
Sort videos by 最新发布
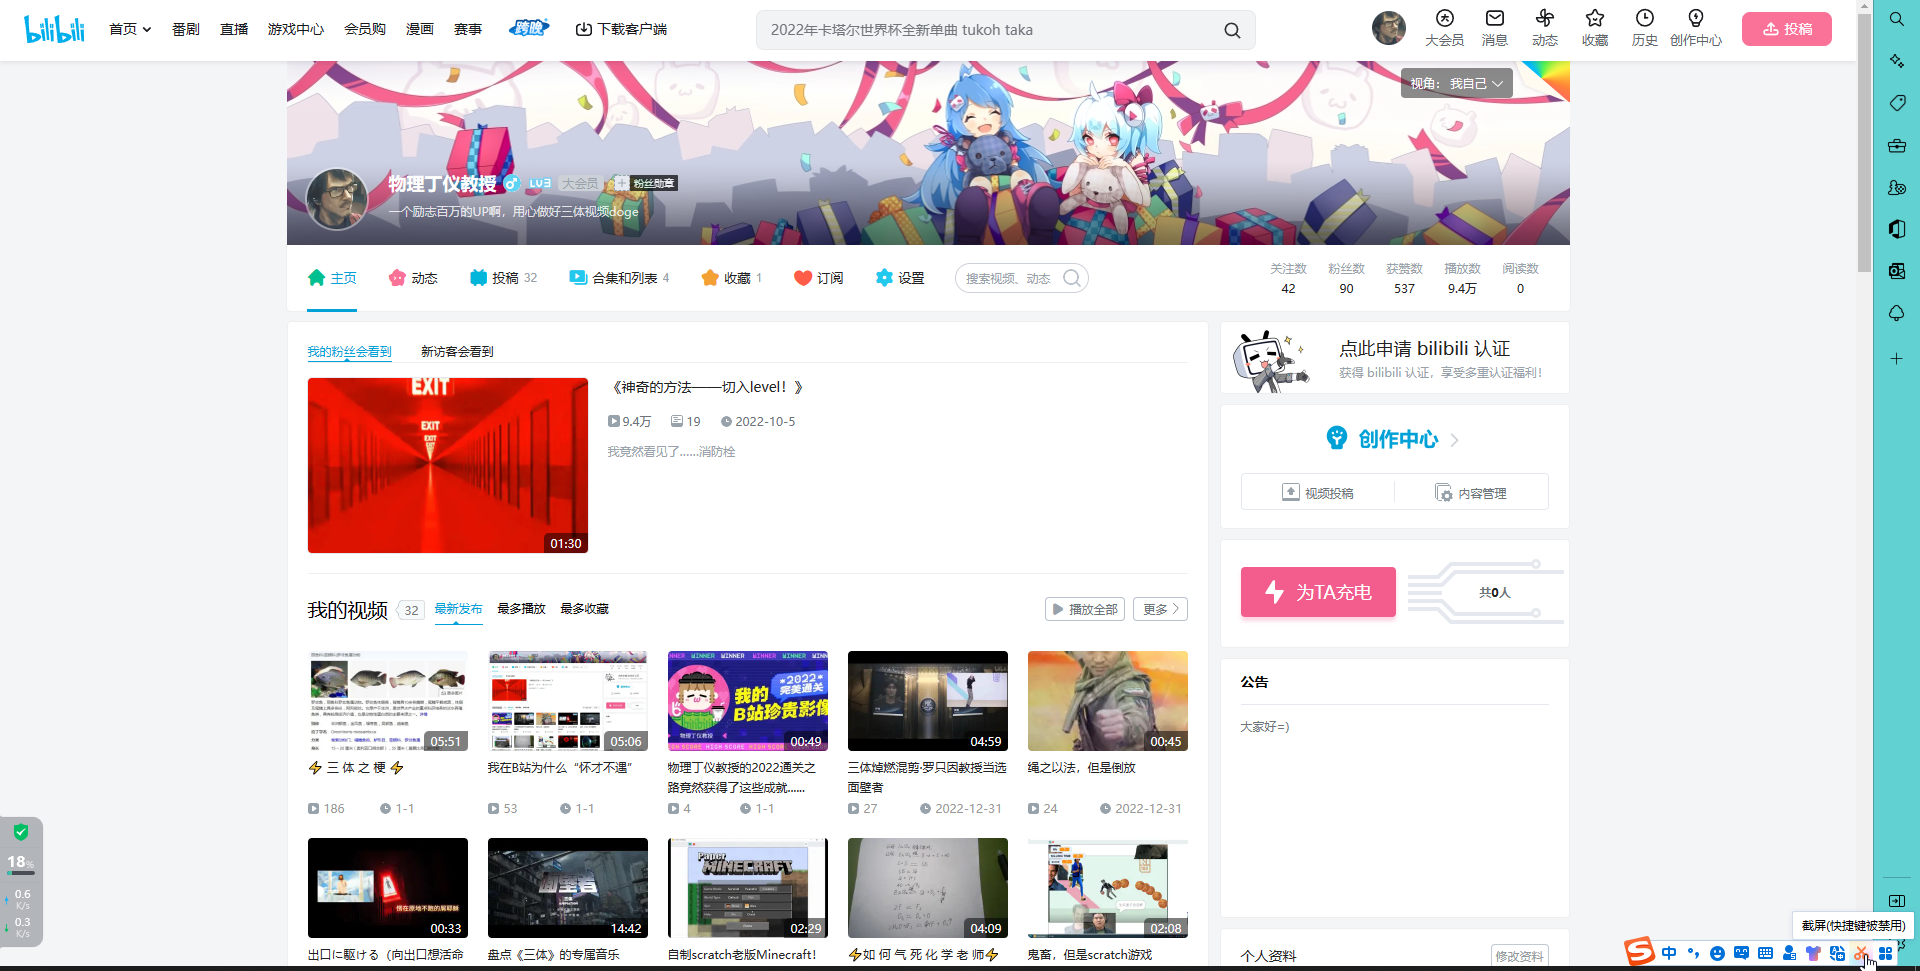458,609
